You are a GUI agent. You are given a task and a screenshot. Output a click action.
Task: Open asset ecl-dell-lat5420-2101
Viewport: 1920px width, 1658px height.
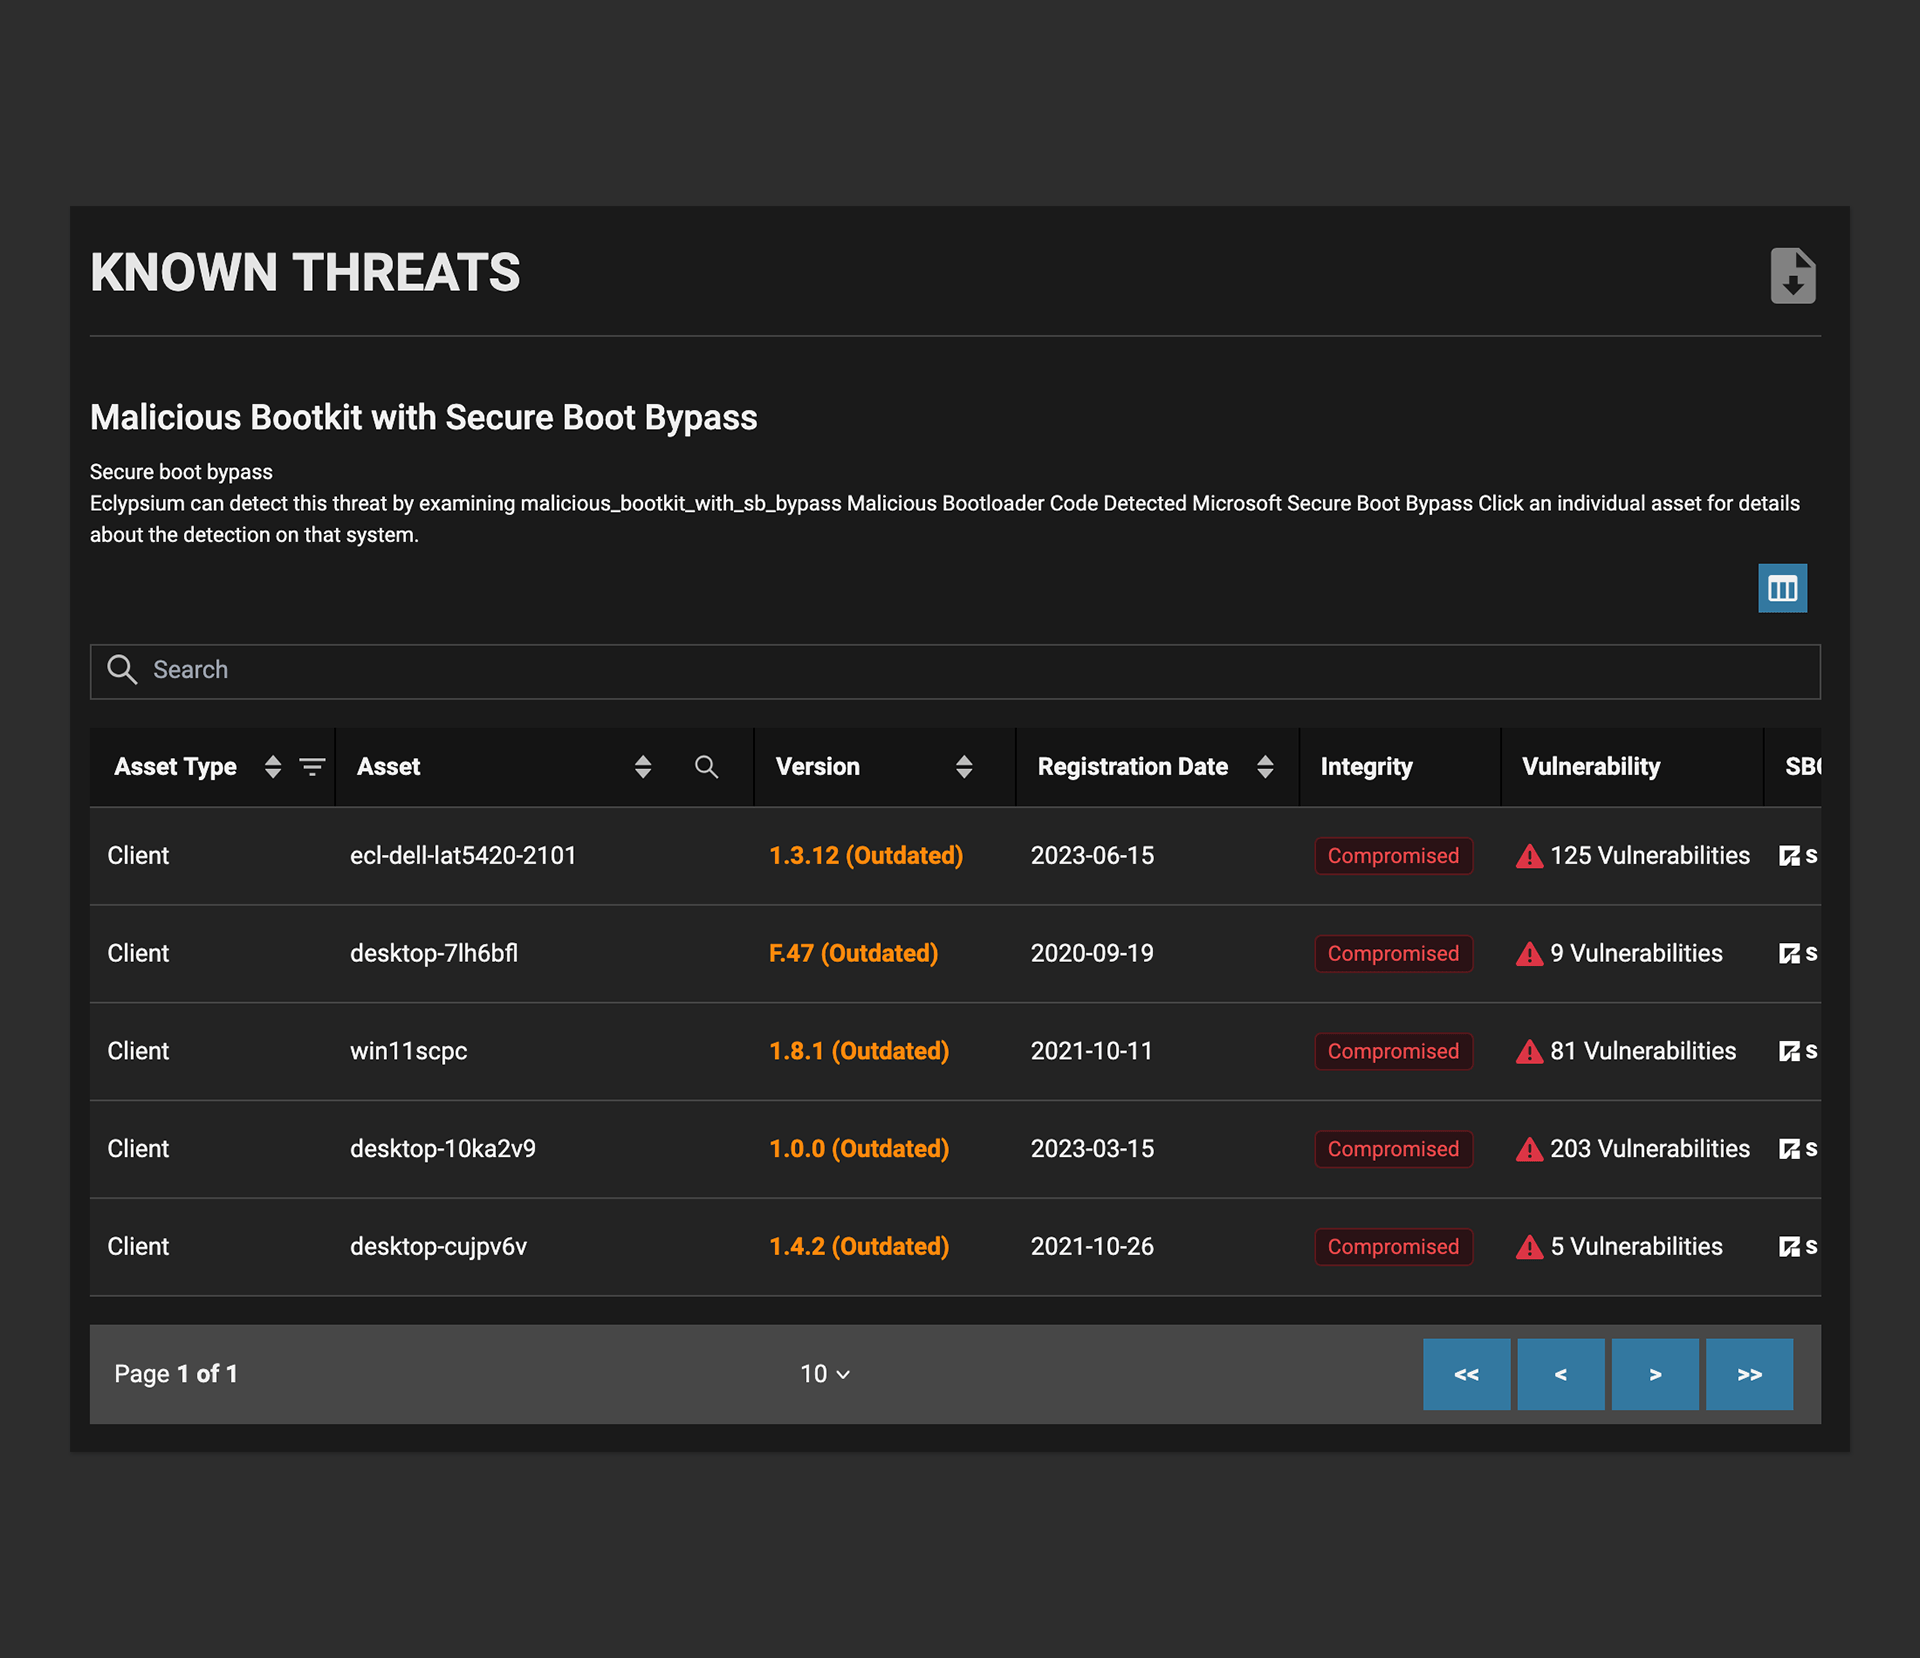pos(463,856)
